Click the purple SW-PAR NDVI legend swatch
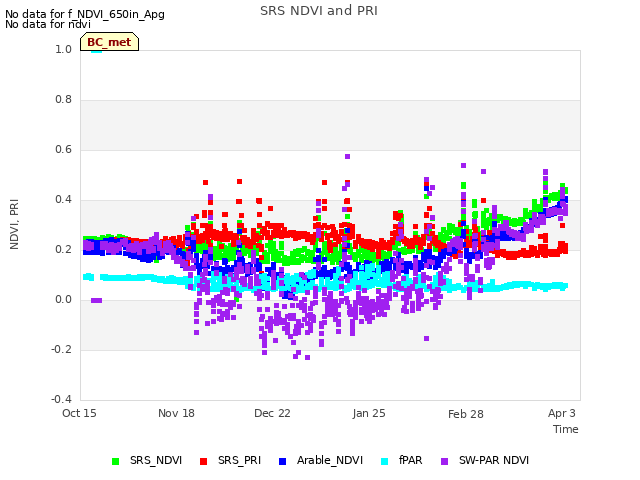640x480 pixels. 444,461
